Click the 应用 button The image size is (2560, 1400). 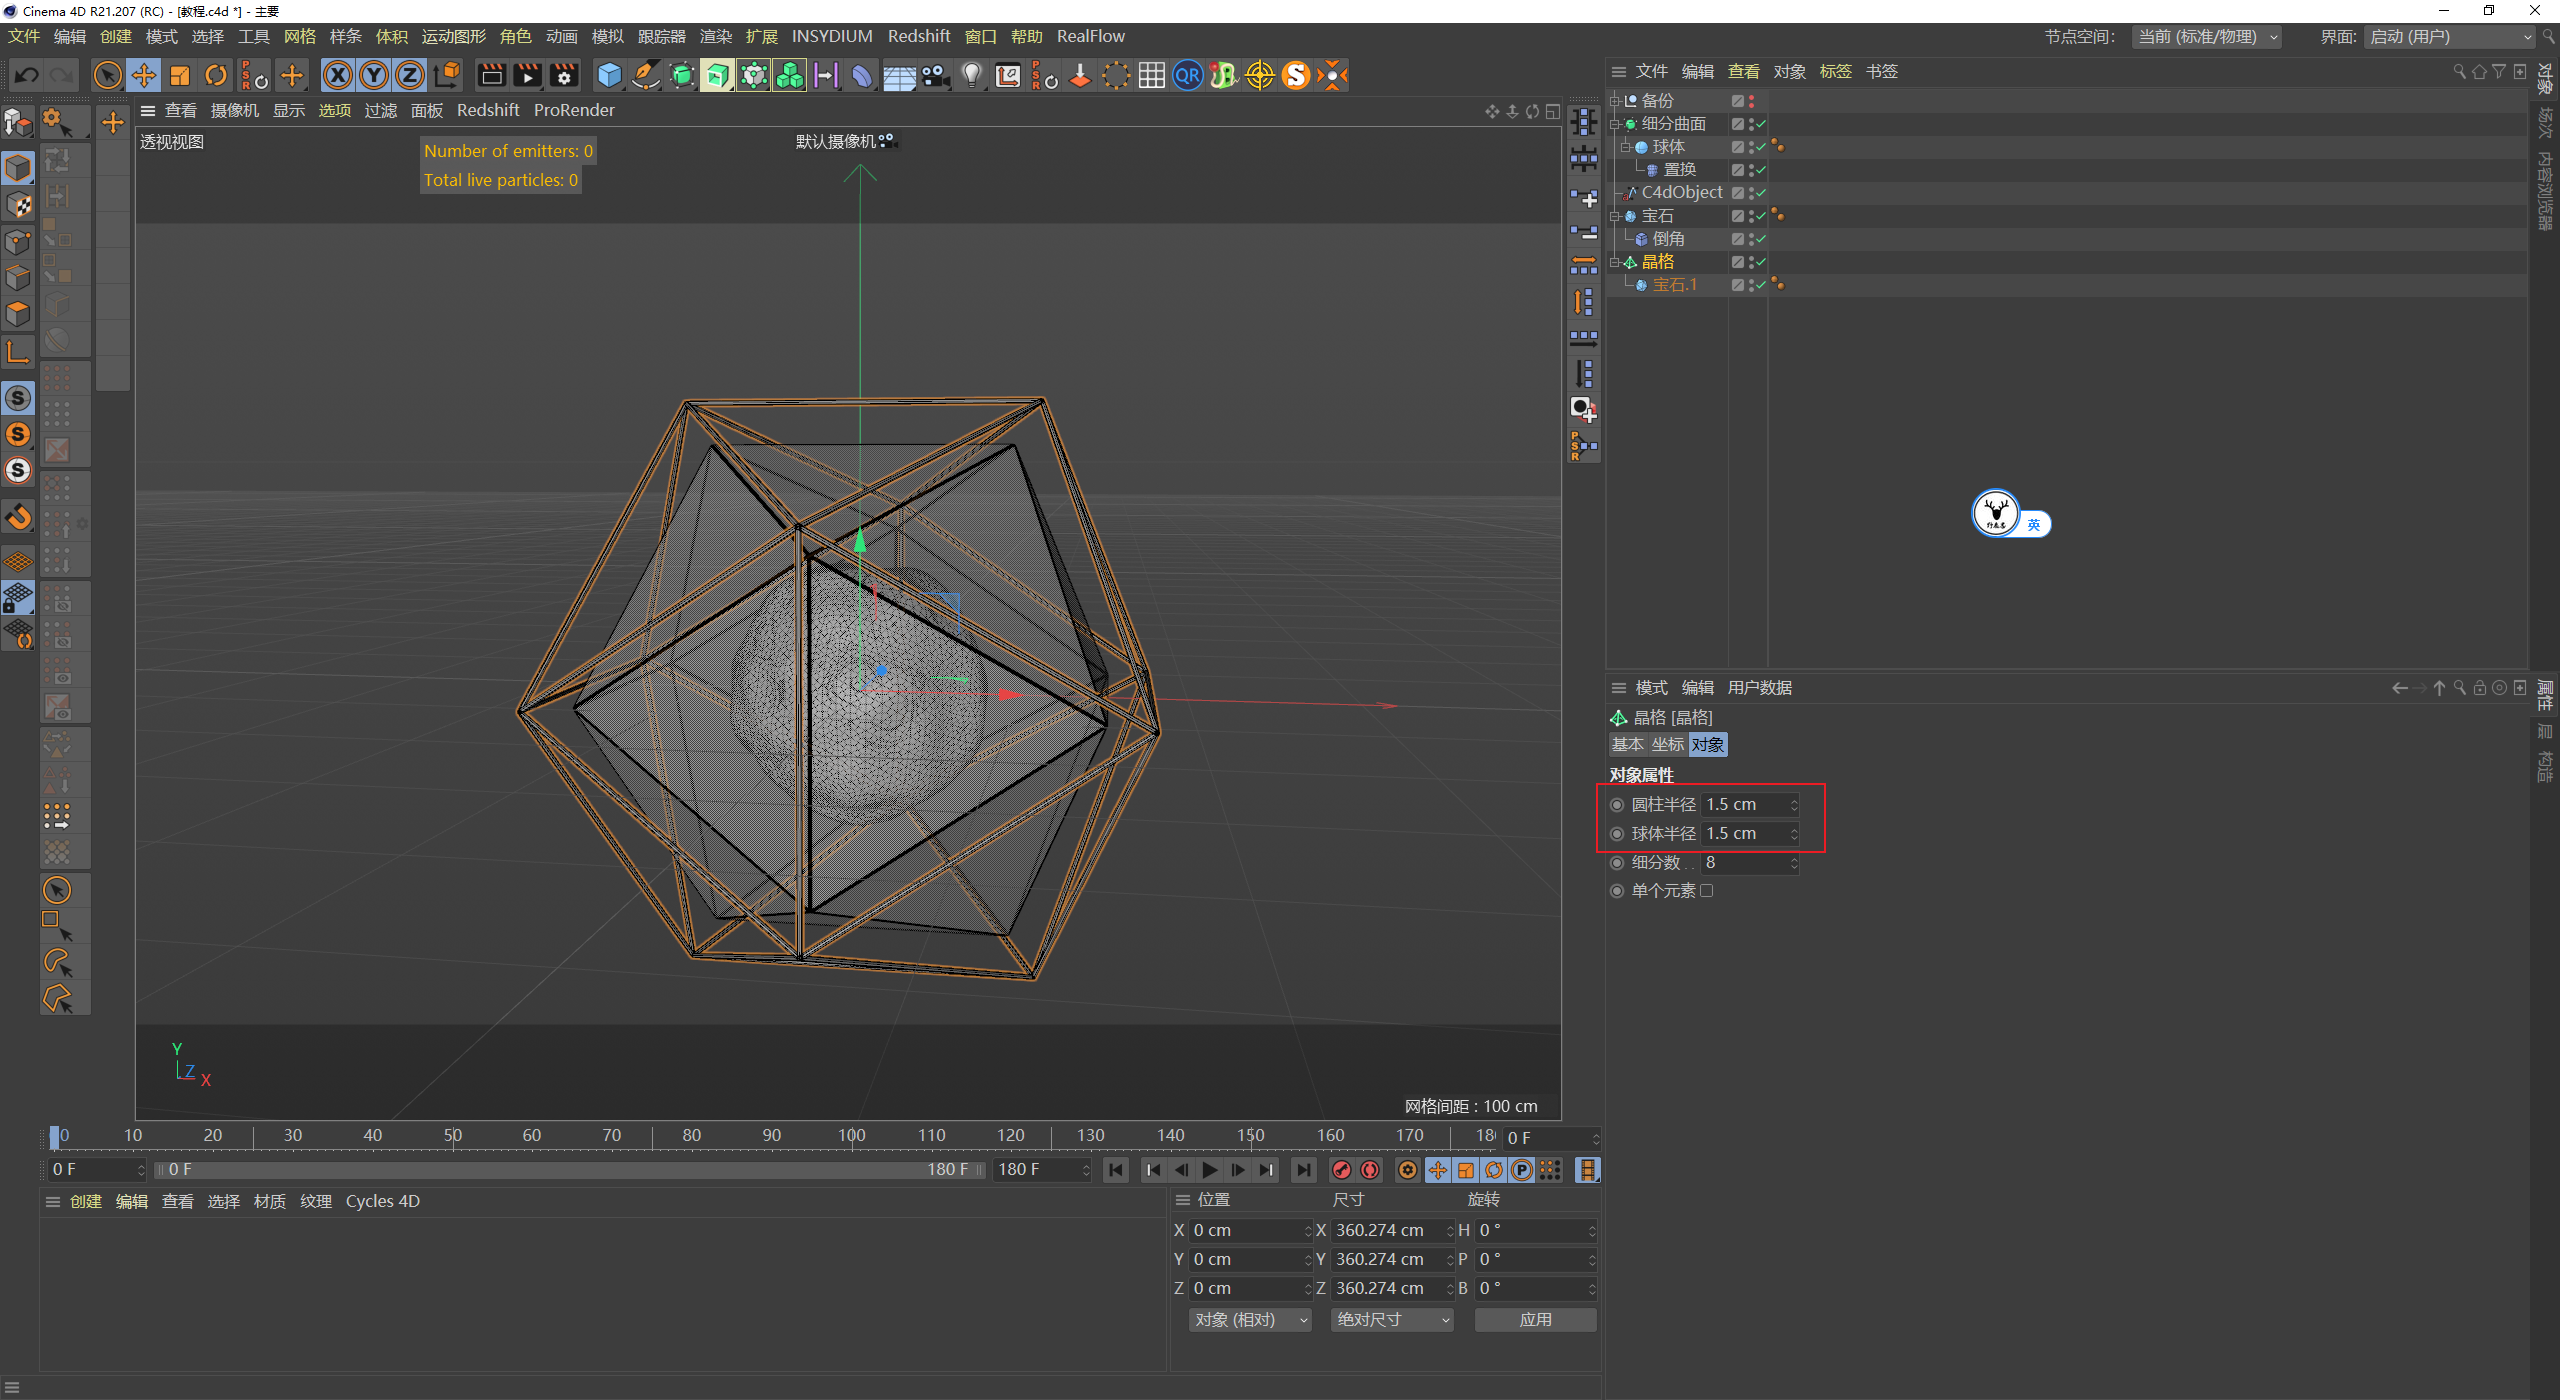click(x=1535, y=1319)
